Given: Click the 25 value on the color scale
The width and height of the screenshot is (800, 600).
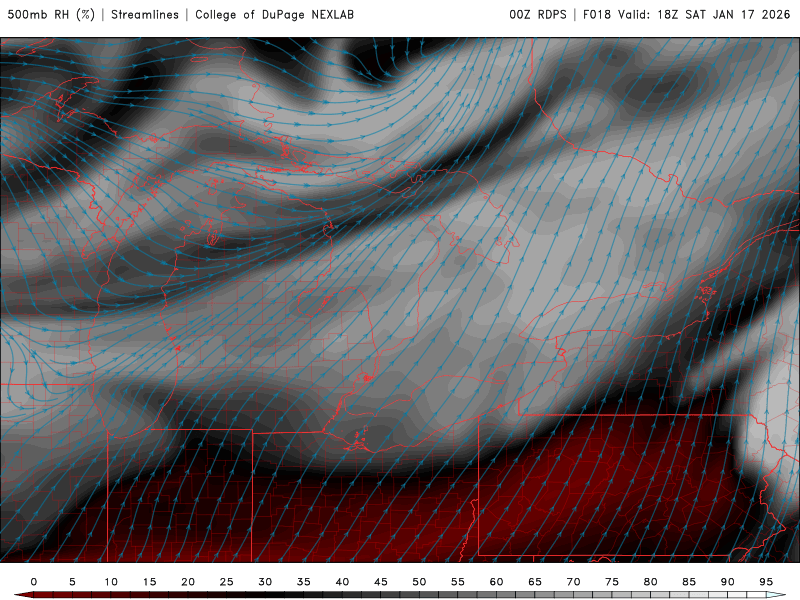Looking at the screenshot, I should click(x=227, y=582).
